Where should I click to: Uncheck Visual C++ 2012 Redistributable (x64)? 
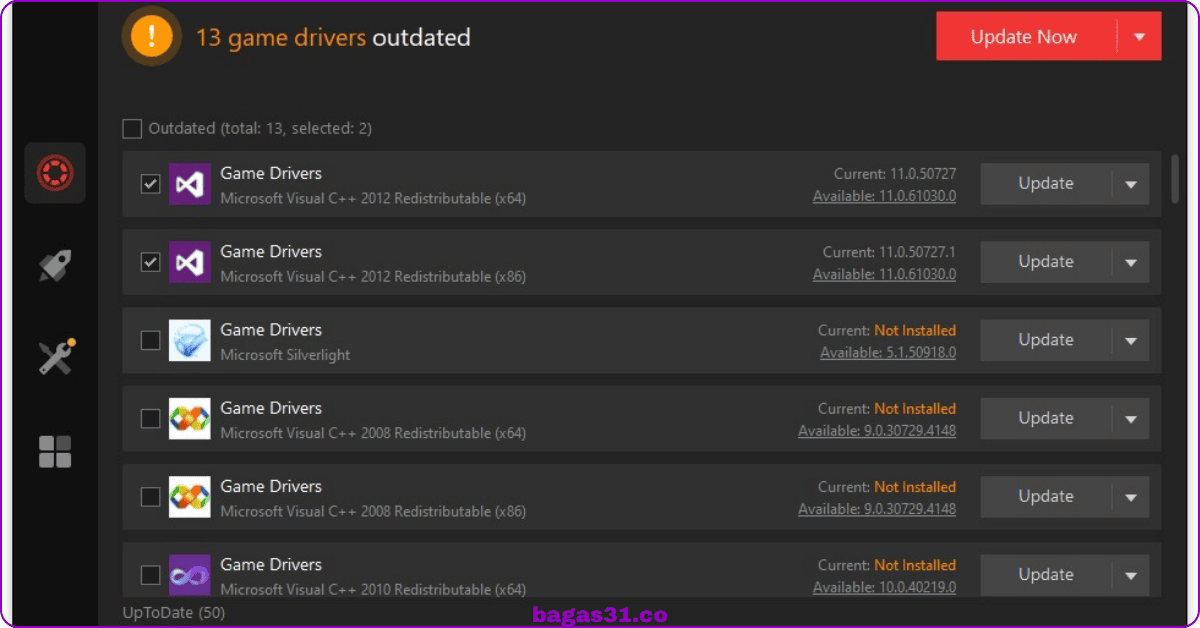[150, 184]
